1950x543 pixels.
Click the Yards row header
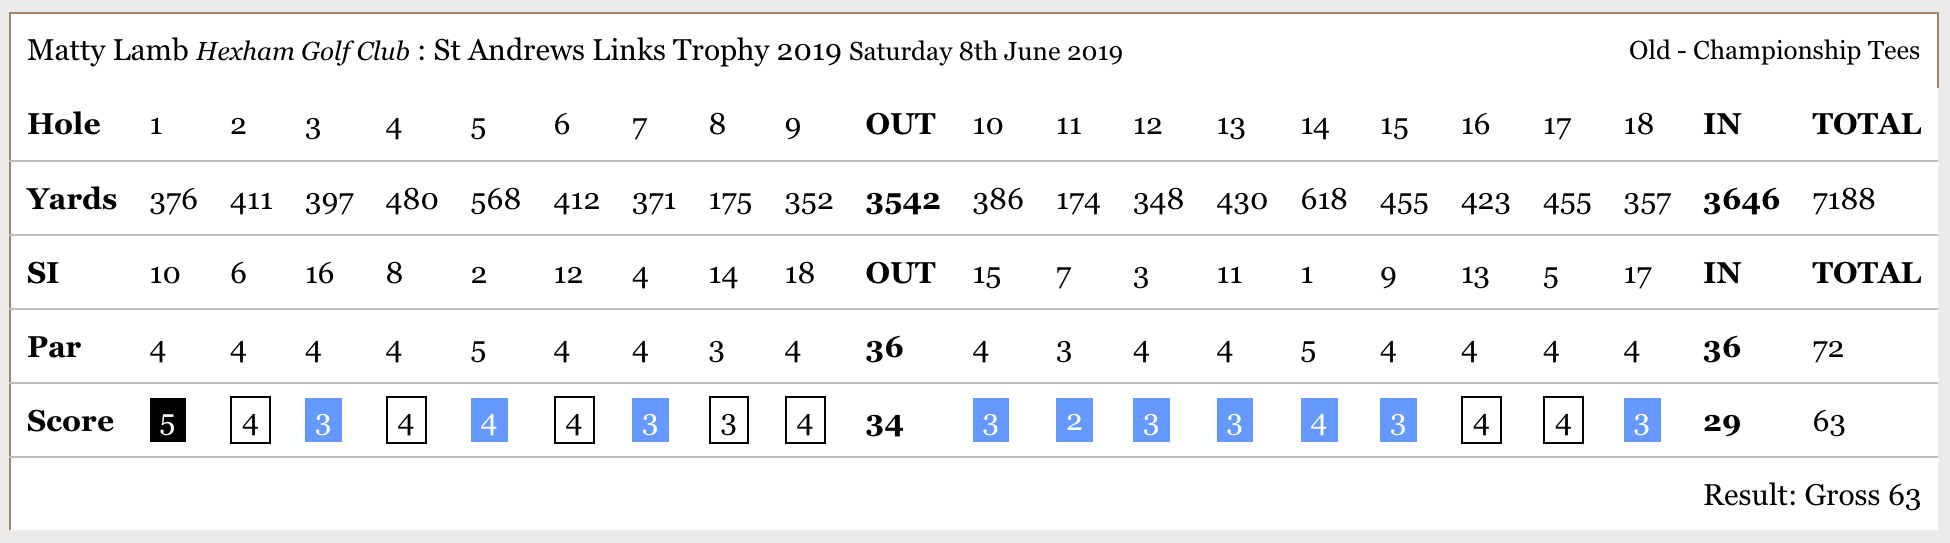click(72, 199)
